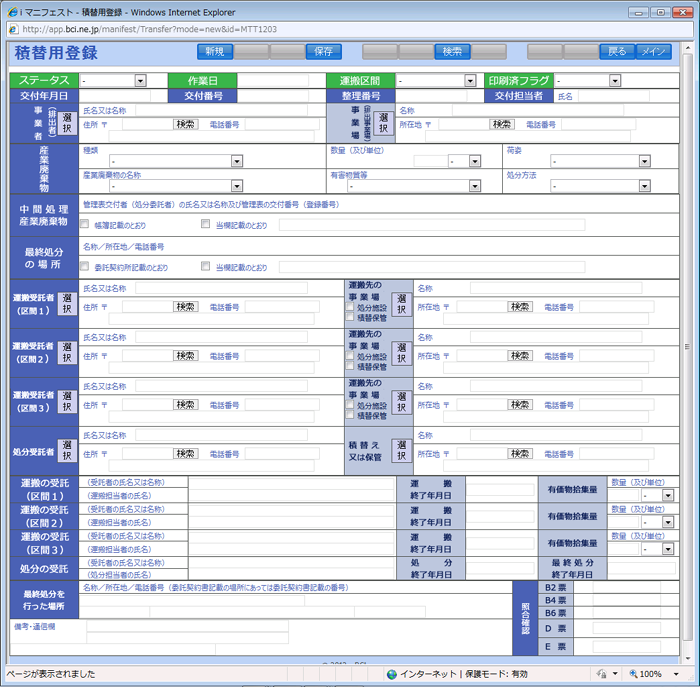Click the 検索 button in the top toolbar

(452, 52)
